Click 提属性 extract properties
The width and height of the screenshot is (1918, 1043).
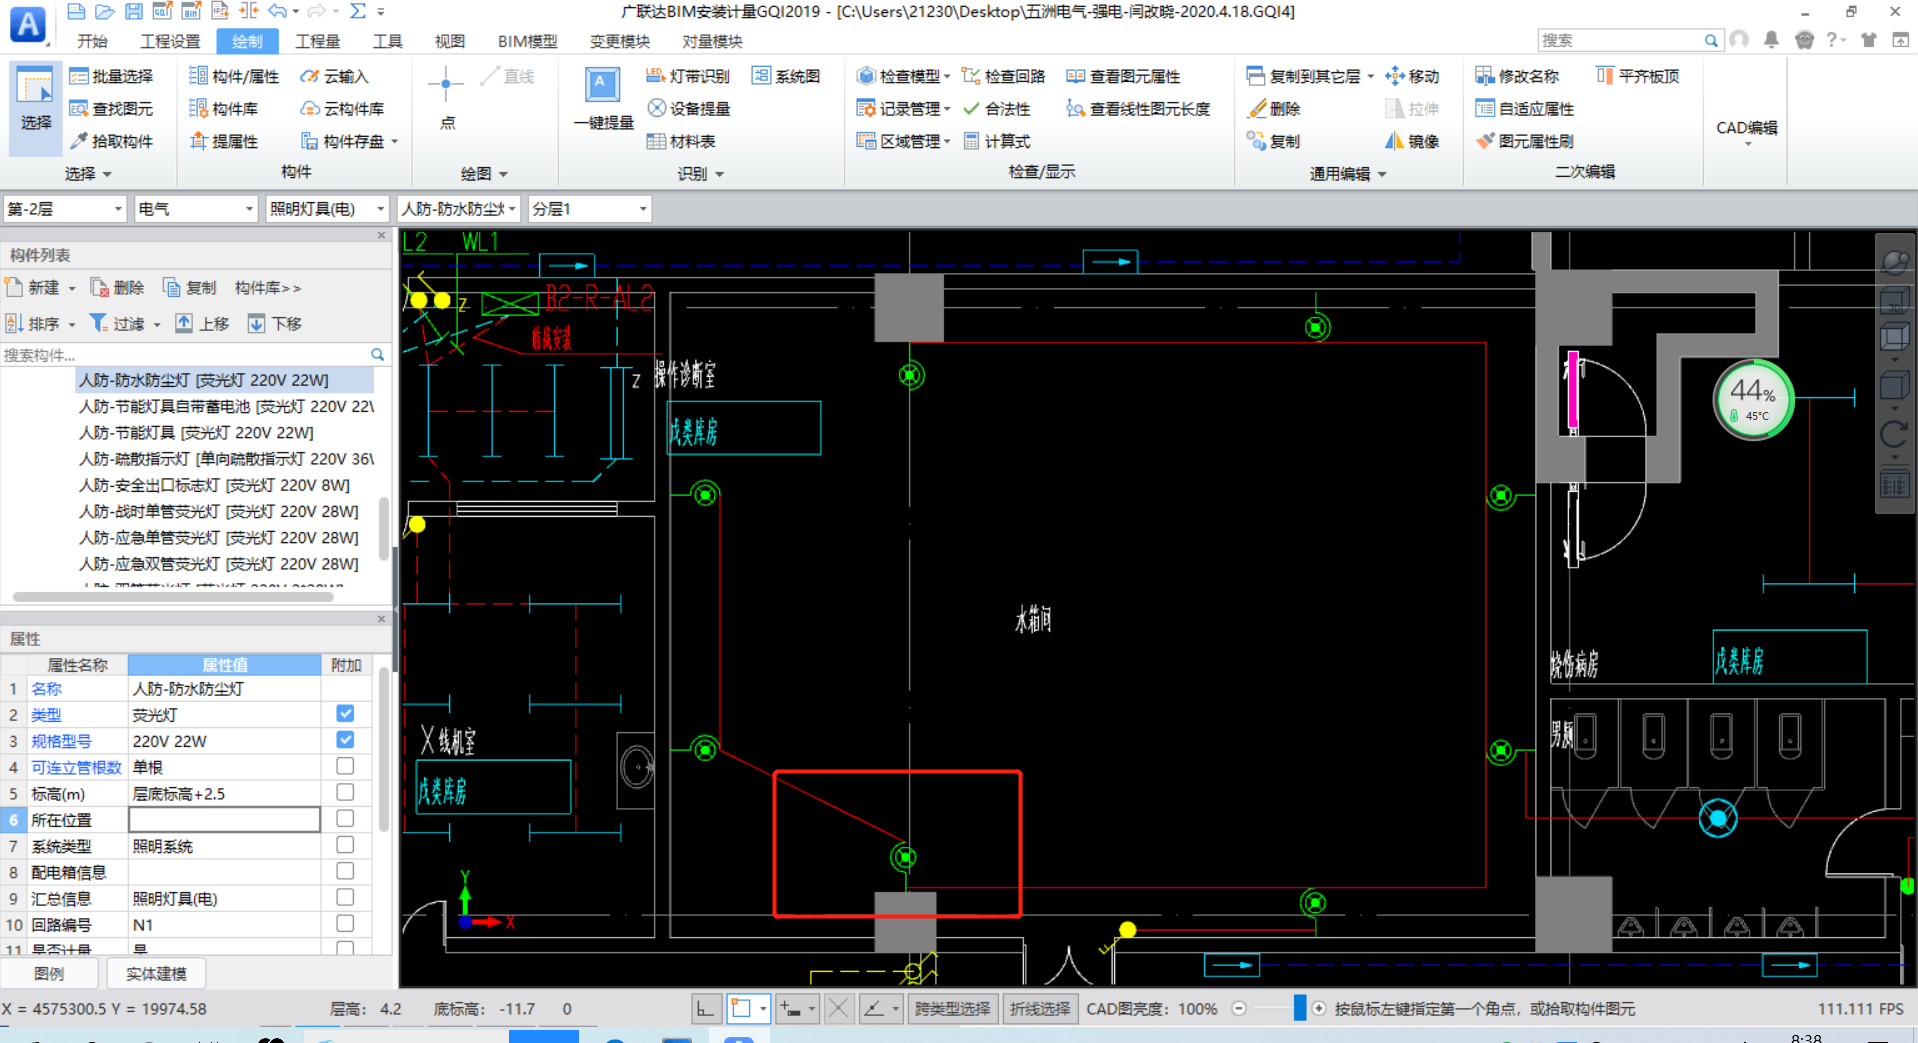pos(224,141)
